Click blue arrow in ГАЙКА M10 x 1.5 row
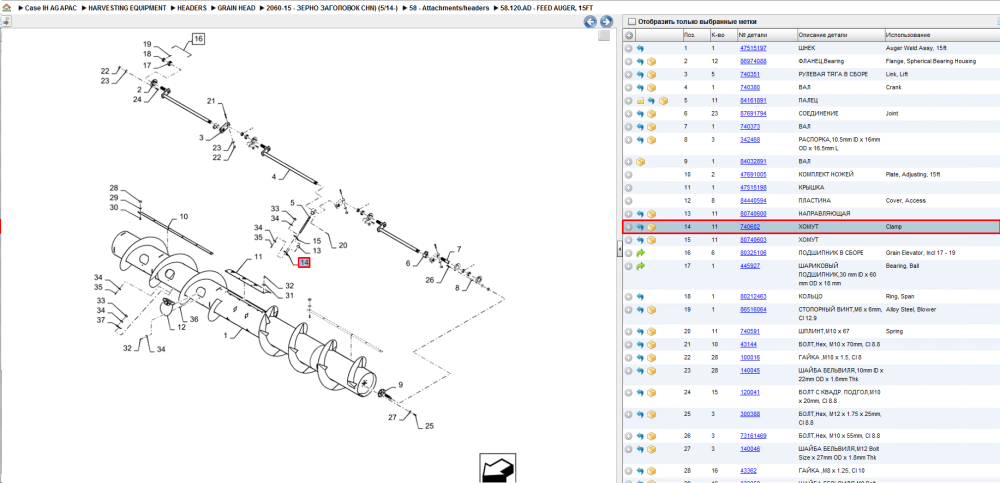Viewport: 1000px width, 483px height. (640, 358)
